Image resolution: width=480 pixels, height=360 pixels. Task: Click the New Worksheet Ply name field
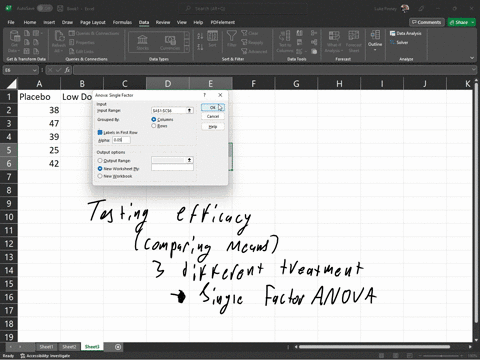(x=172, y=168)
